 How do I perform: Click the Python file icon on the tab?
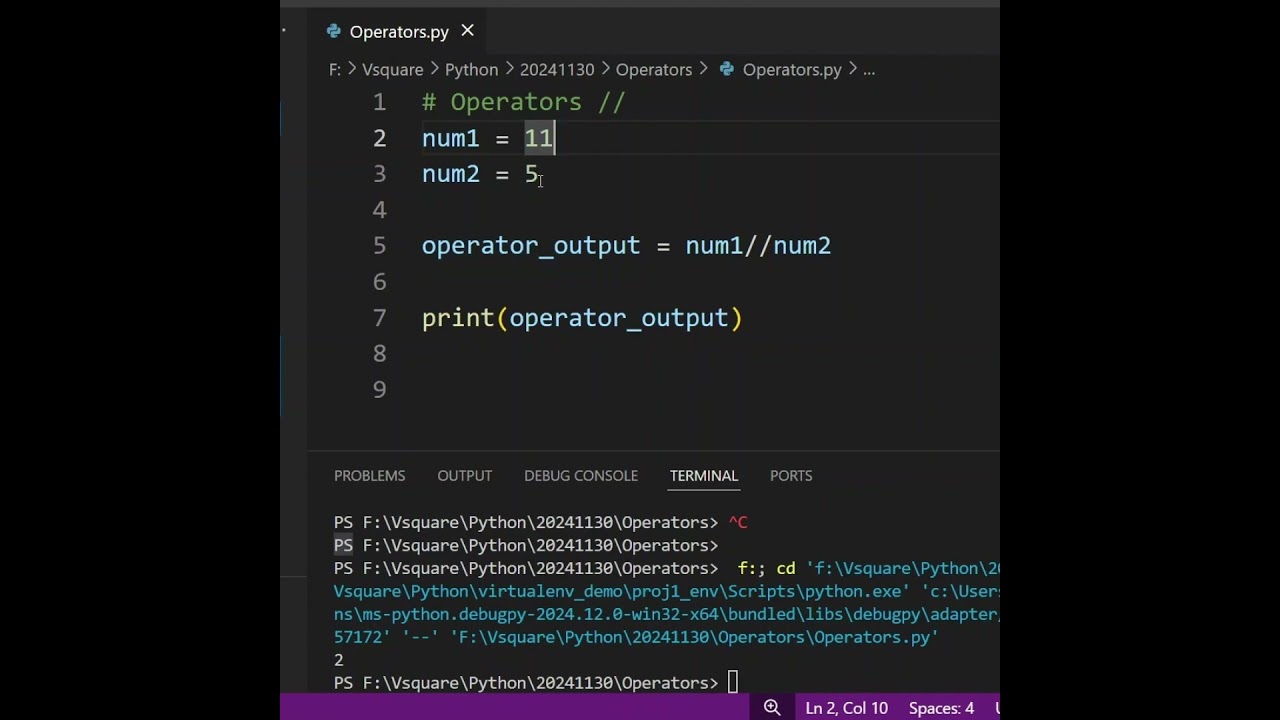tap(334, 31)
